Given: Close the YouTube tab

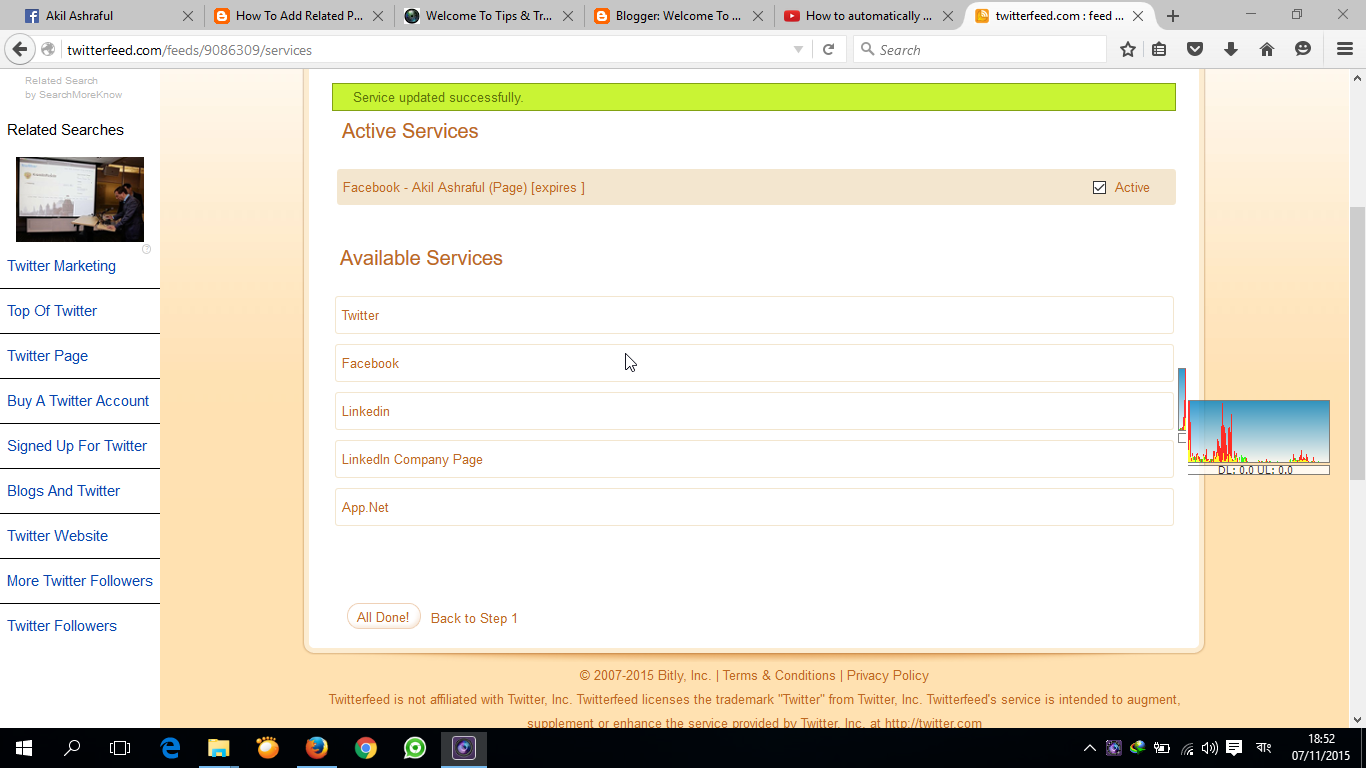Looking at the screenshot, I should [948, 16].
